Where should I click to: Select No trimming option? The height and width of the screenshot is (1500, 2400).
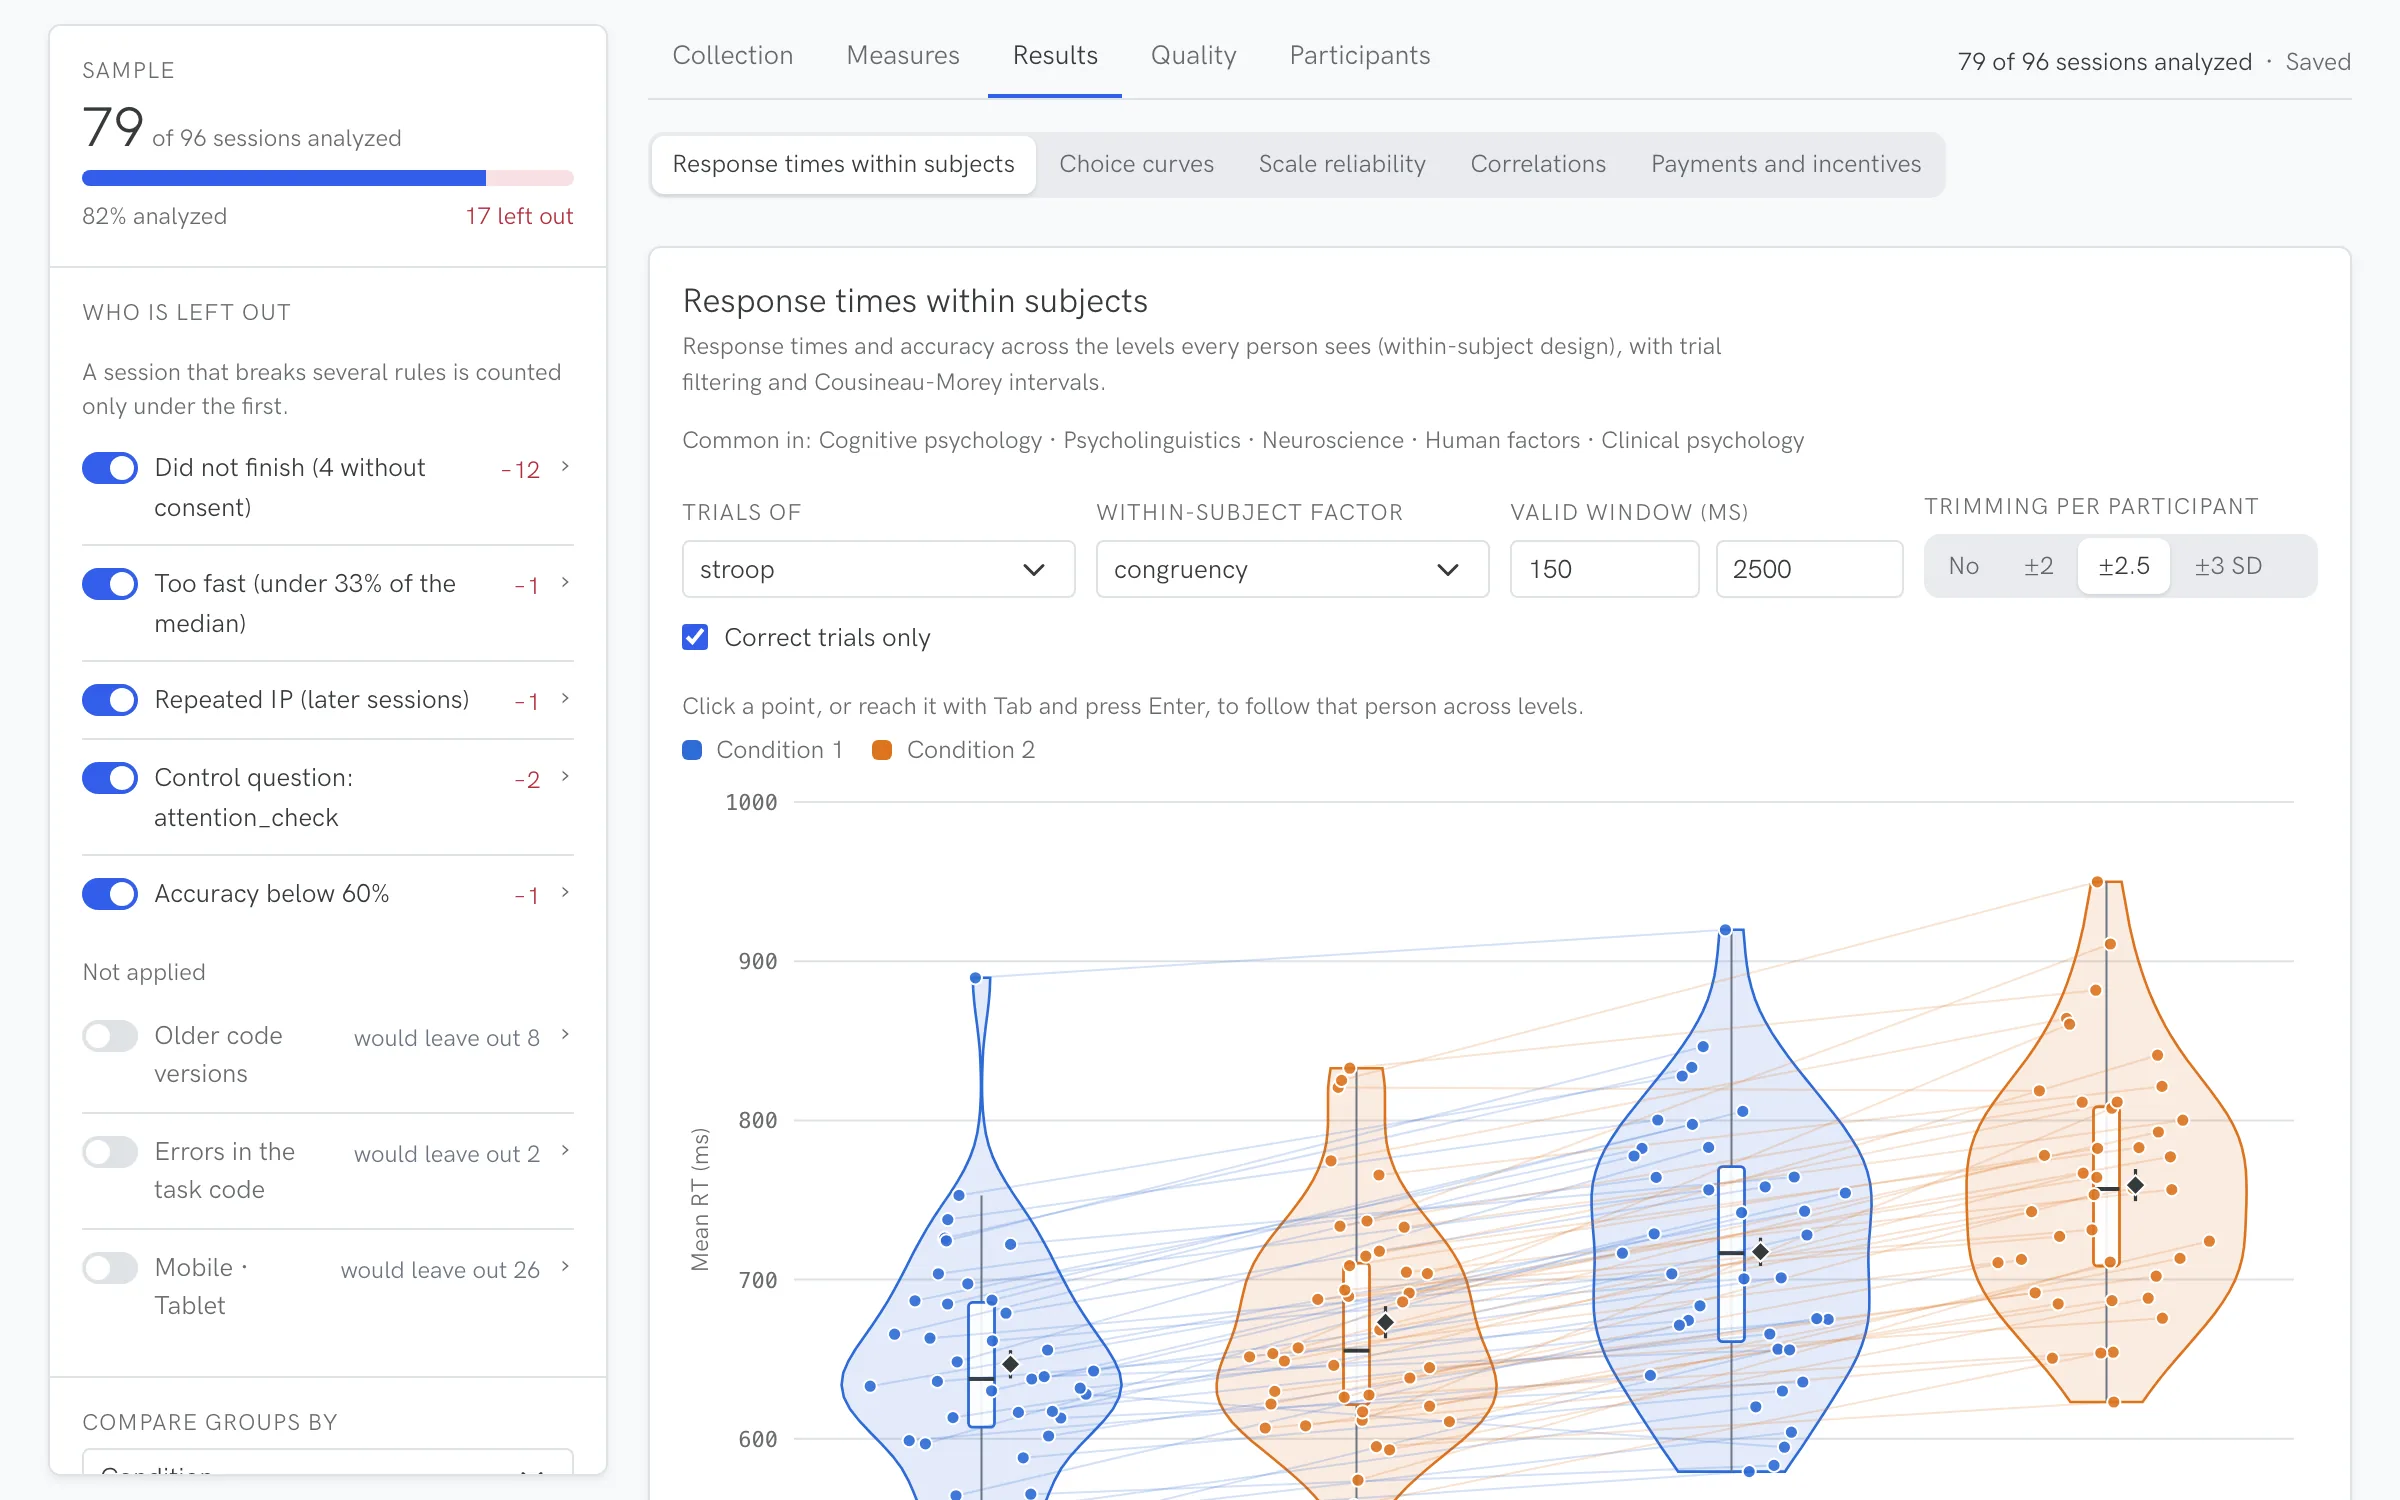[x=1963, y=566]
